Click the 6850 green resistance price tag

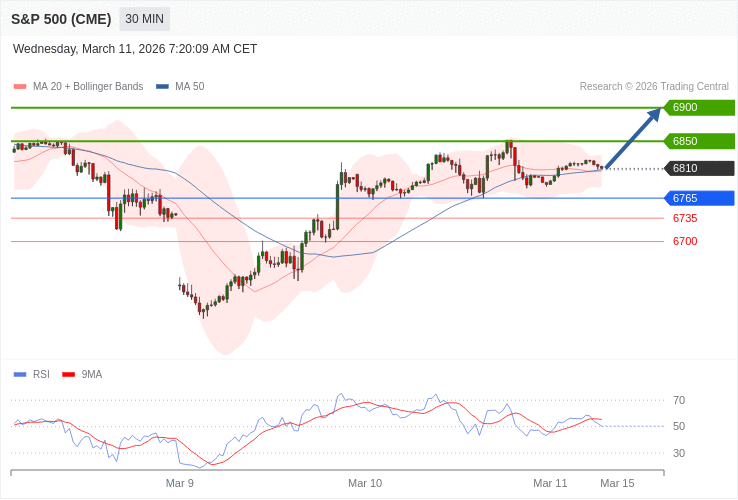(698, 141)
